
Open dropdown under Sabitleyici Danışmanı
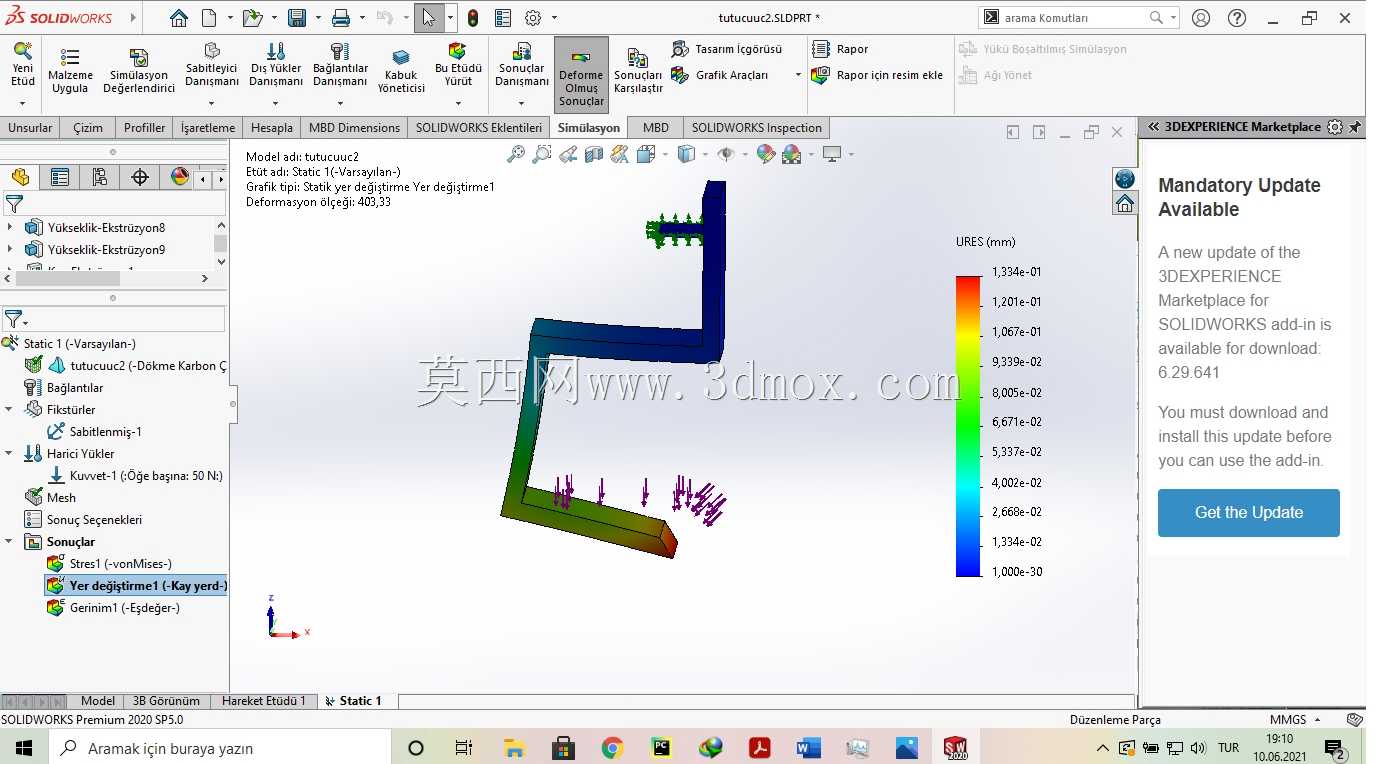pyautogui.click(x=212, y=103)
